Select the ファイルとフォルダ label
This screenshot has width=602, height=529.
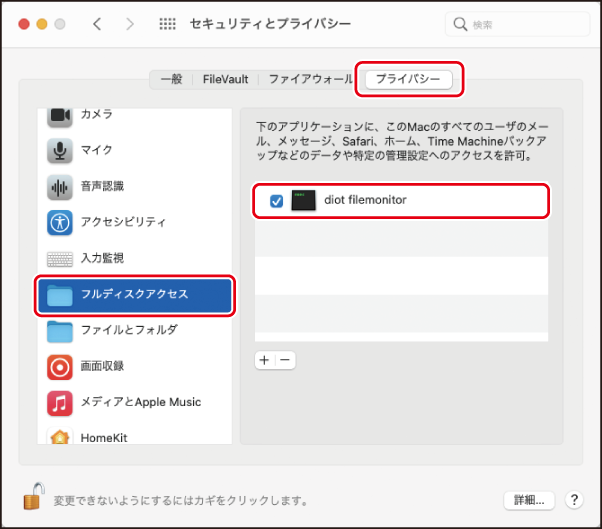pyautogui.click(x=129, y=330)
